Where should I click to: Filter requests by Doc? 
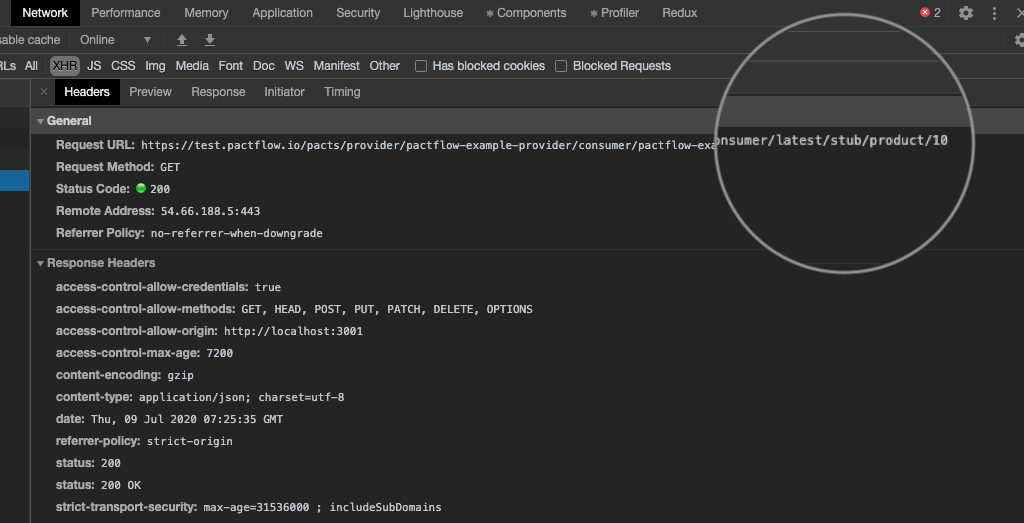pyautogui.click(x=264, y=66)
